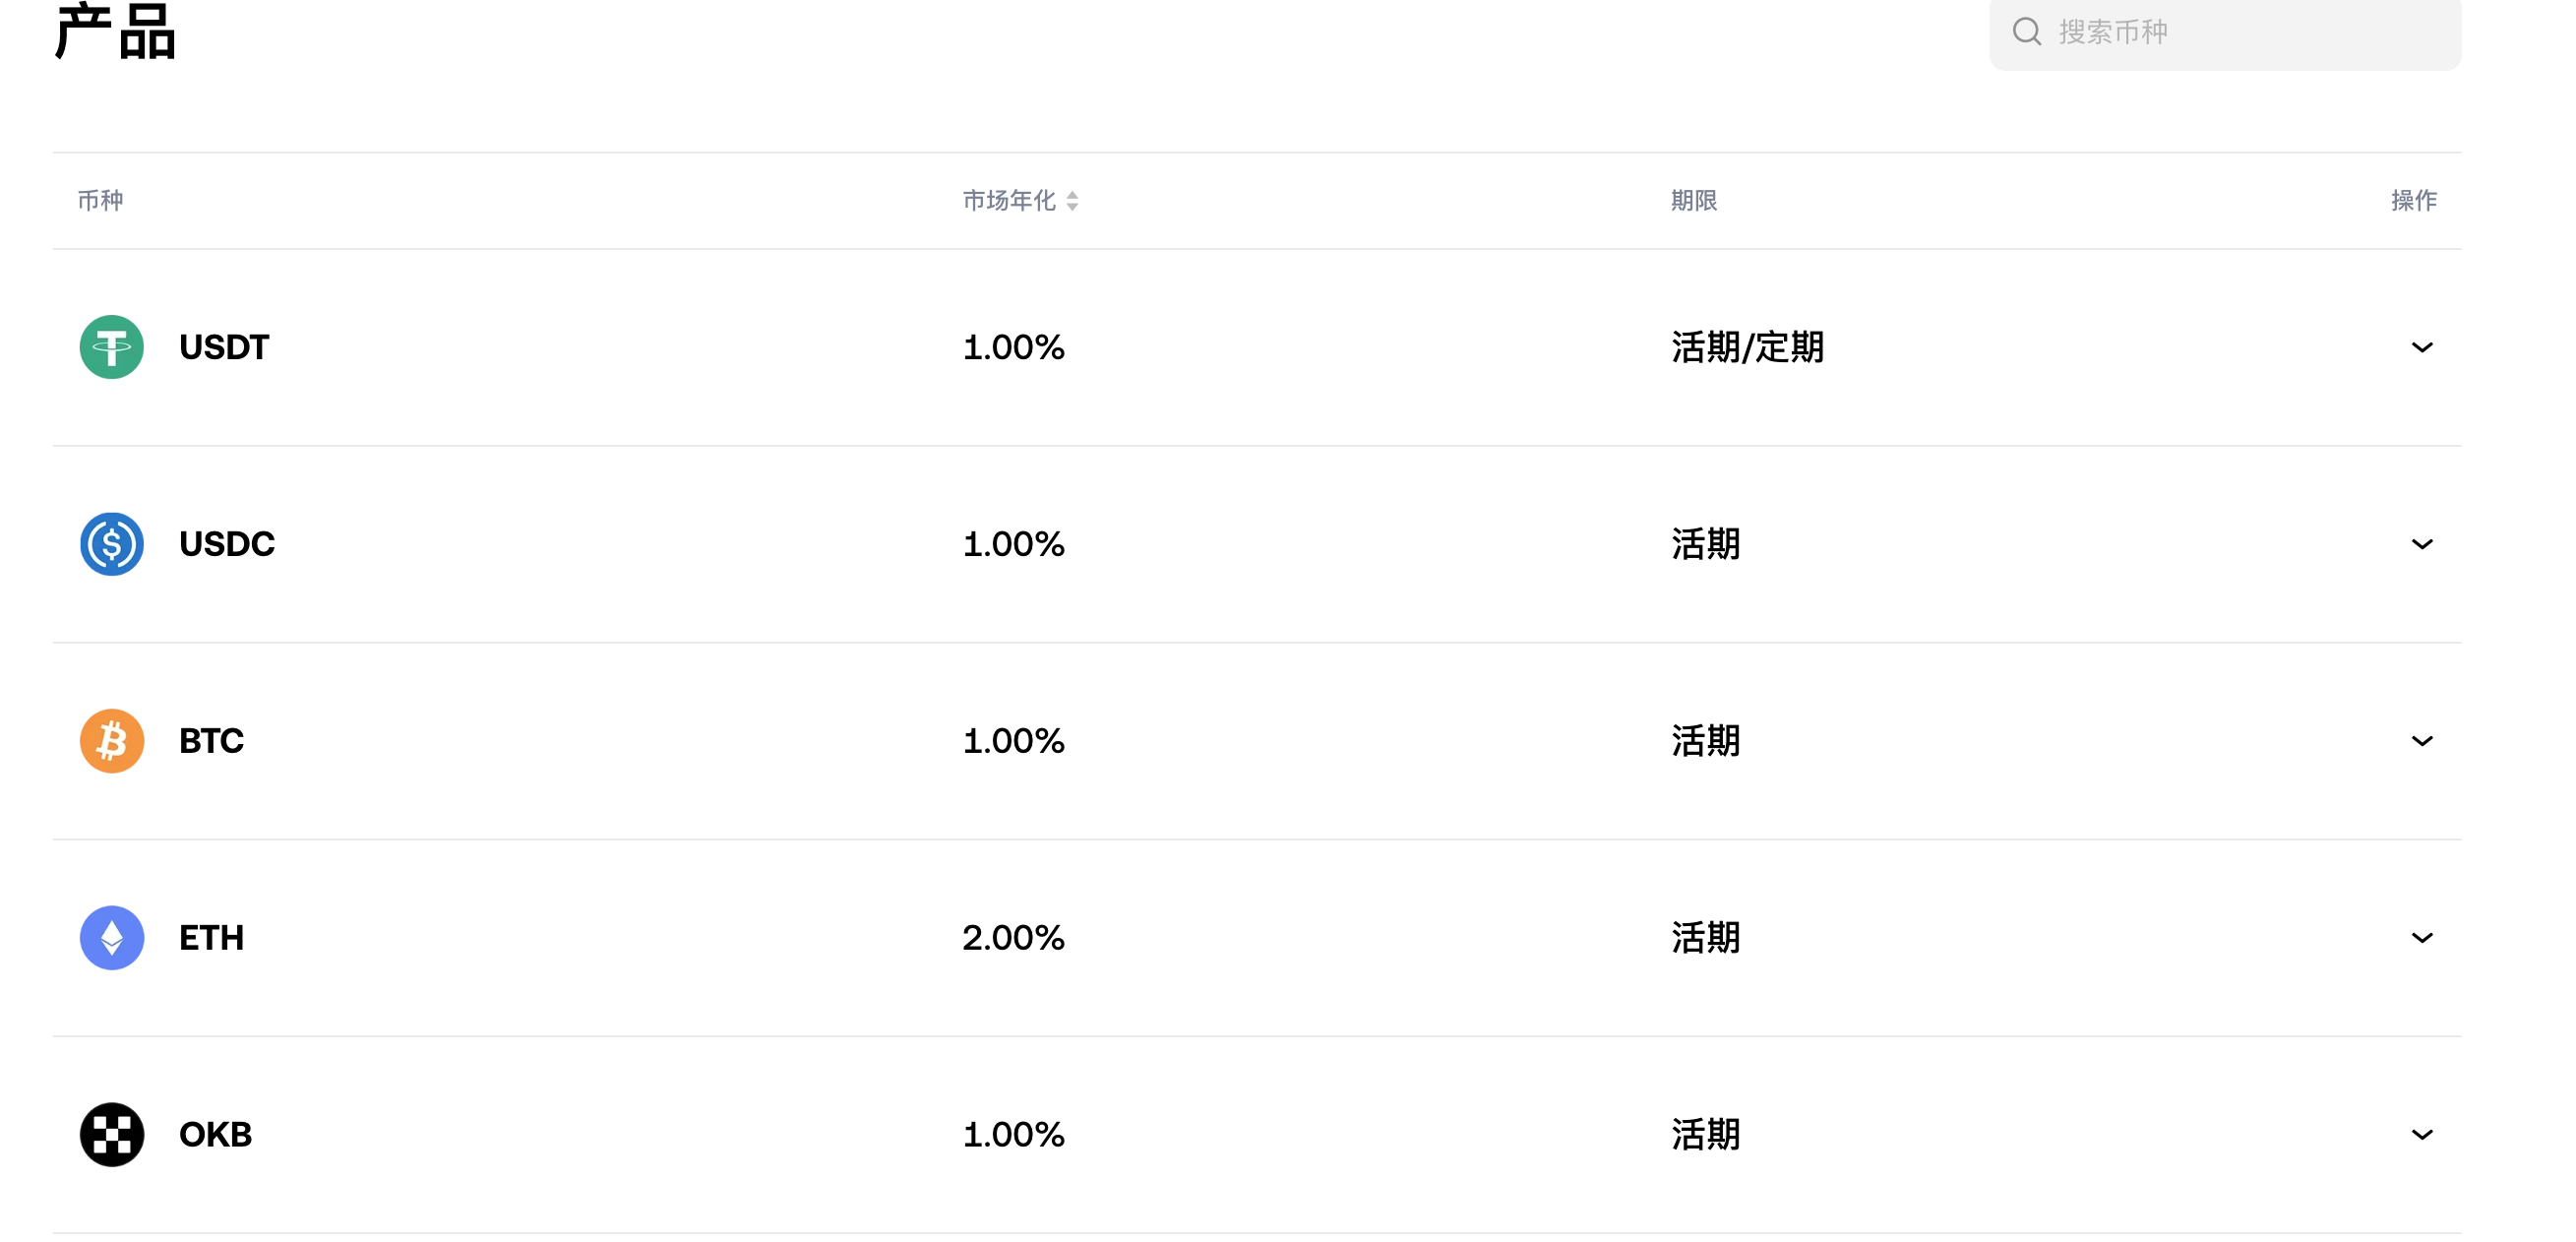Type in the 搜索币种 search field
Viewport: 2576px width, 1242px height.
tap(2250, 32)
